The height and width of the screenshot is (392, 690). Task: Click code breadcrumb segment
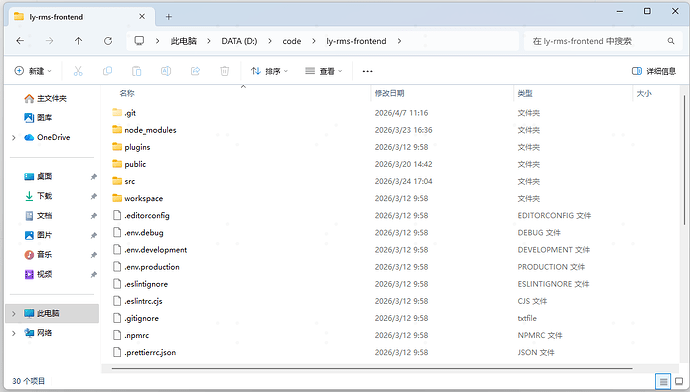[x=292, y=41]
